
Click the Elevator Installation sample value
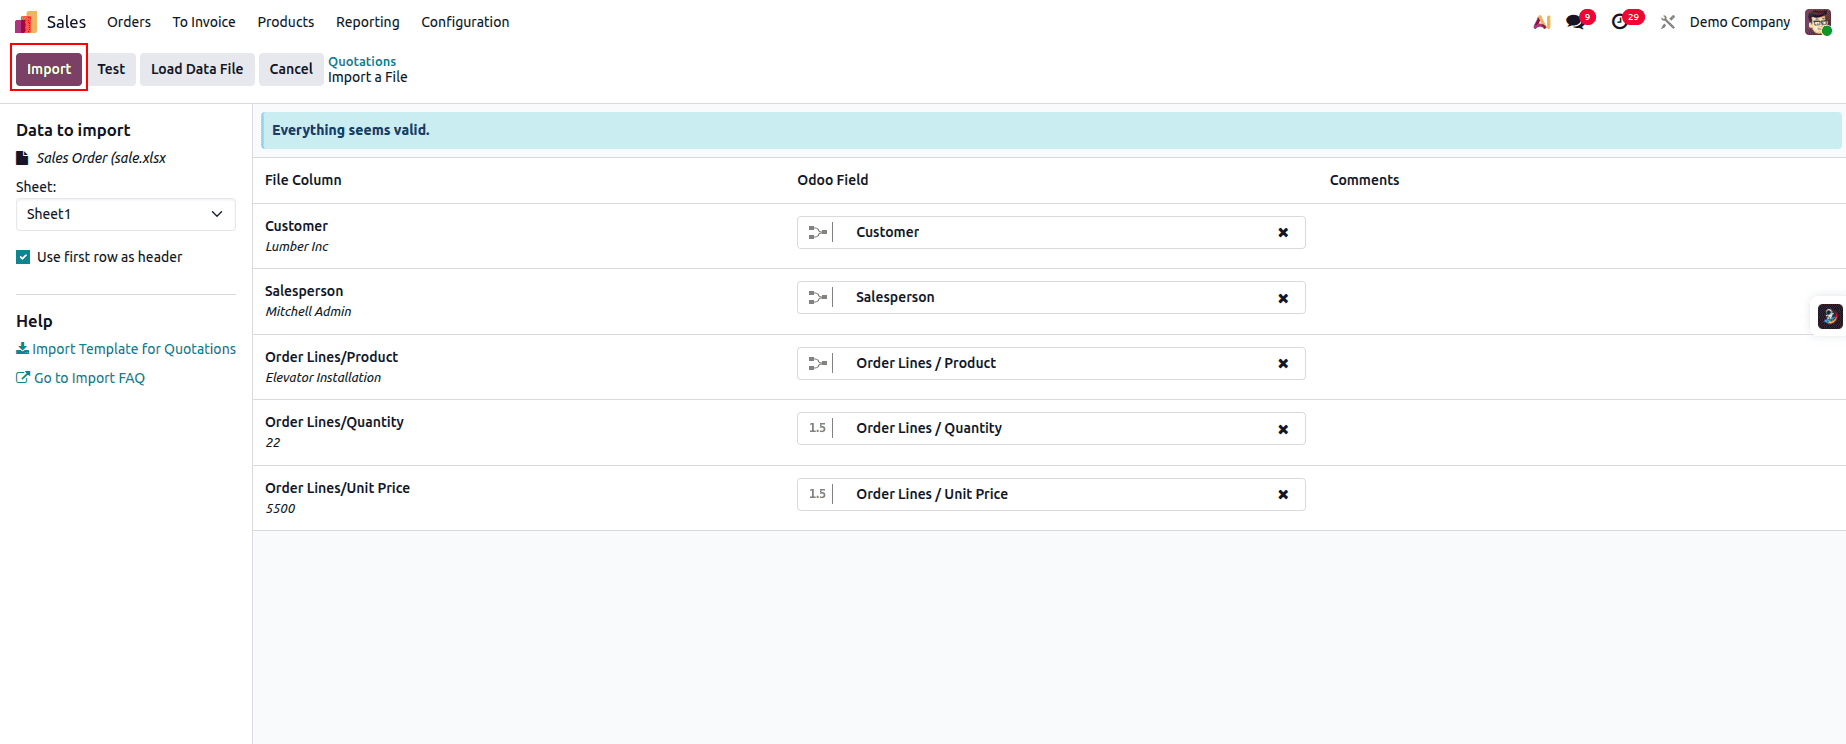323,378
